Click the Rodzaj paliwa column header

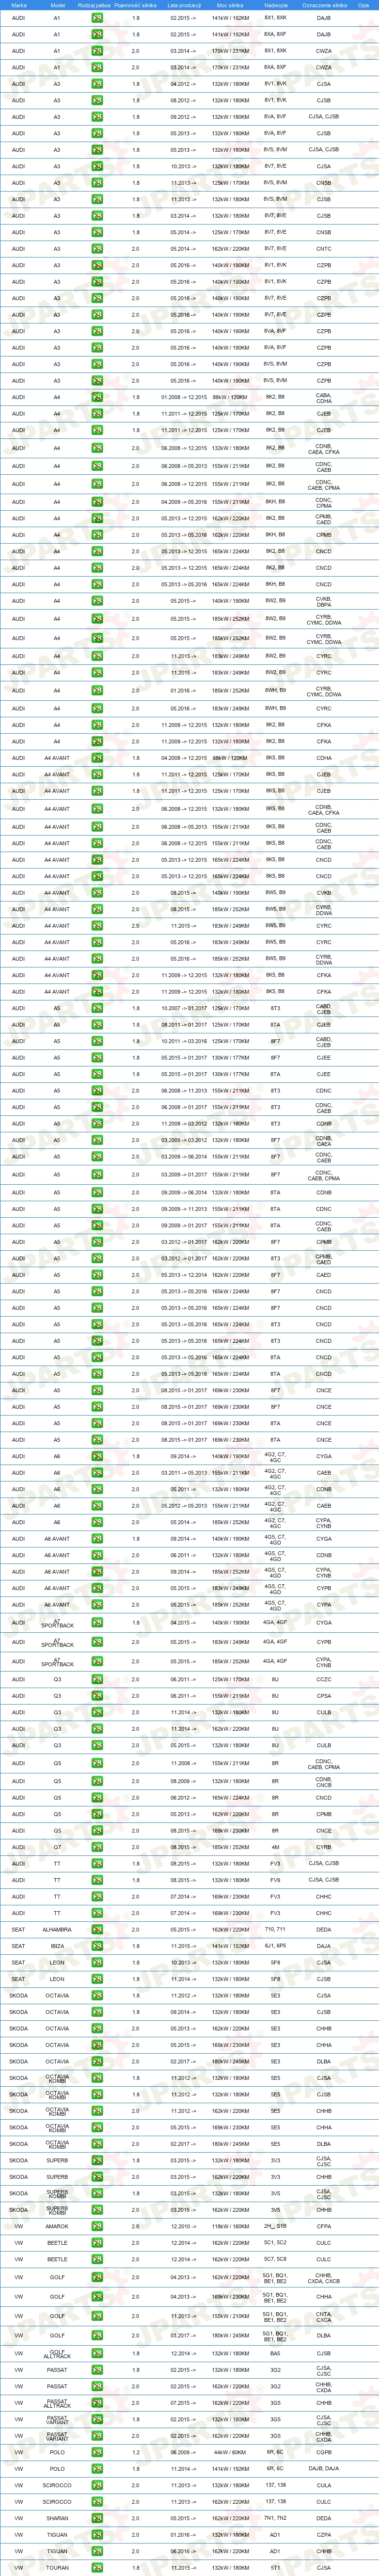[93, 5]
